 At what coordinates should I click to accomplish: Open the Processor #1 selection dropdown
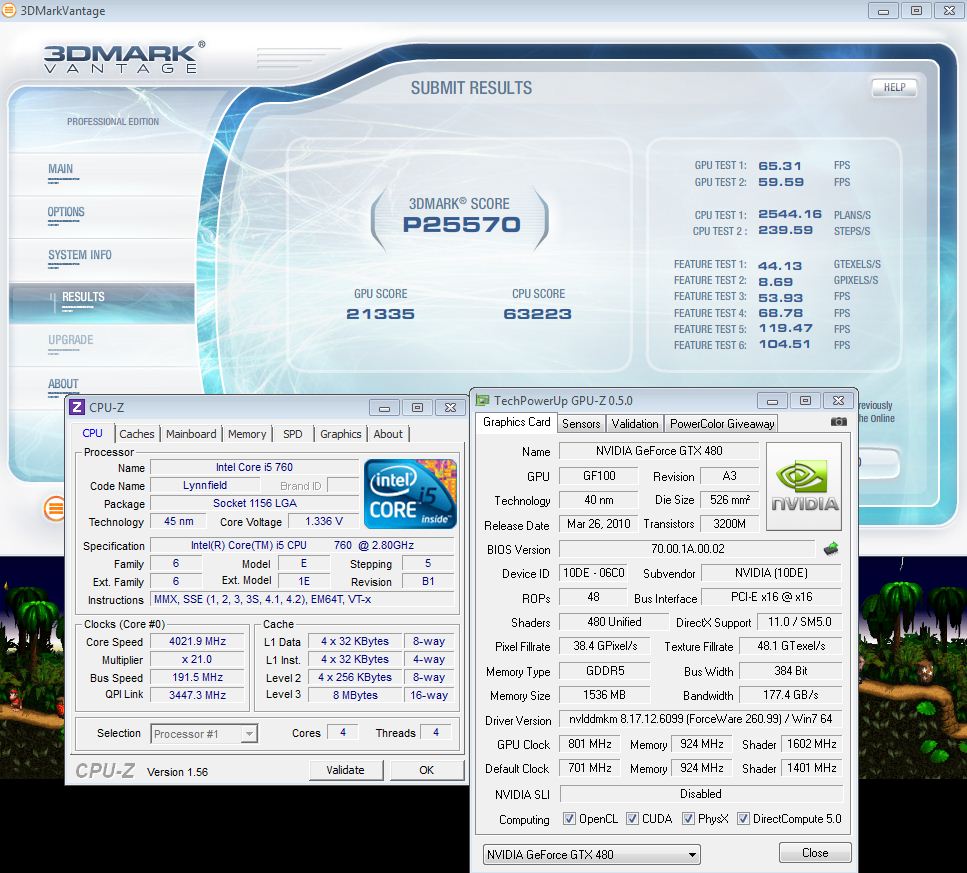click(x=204, y=734)
